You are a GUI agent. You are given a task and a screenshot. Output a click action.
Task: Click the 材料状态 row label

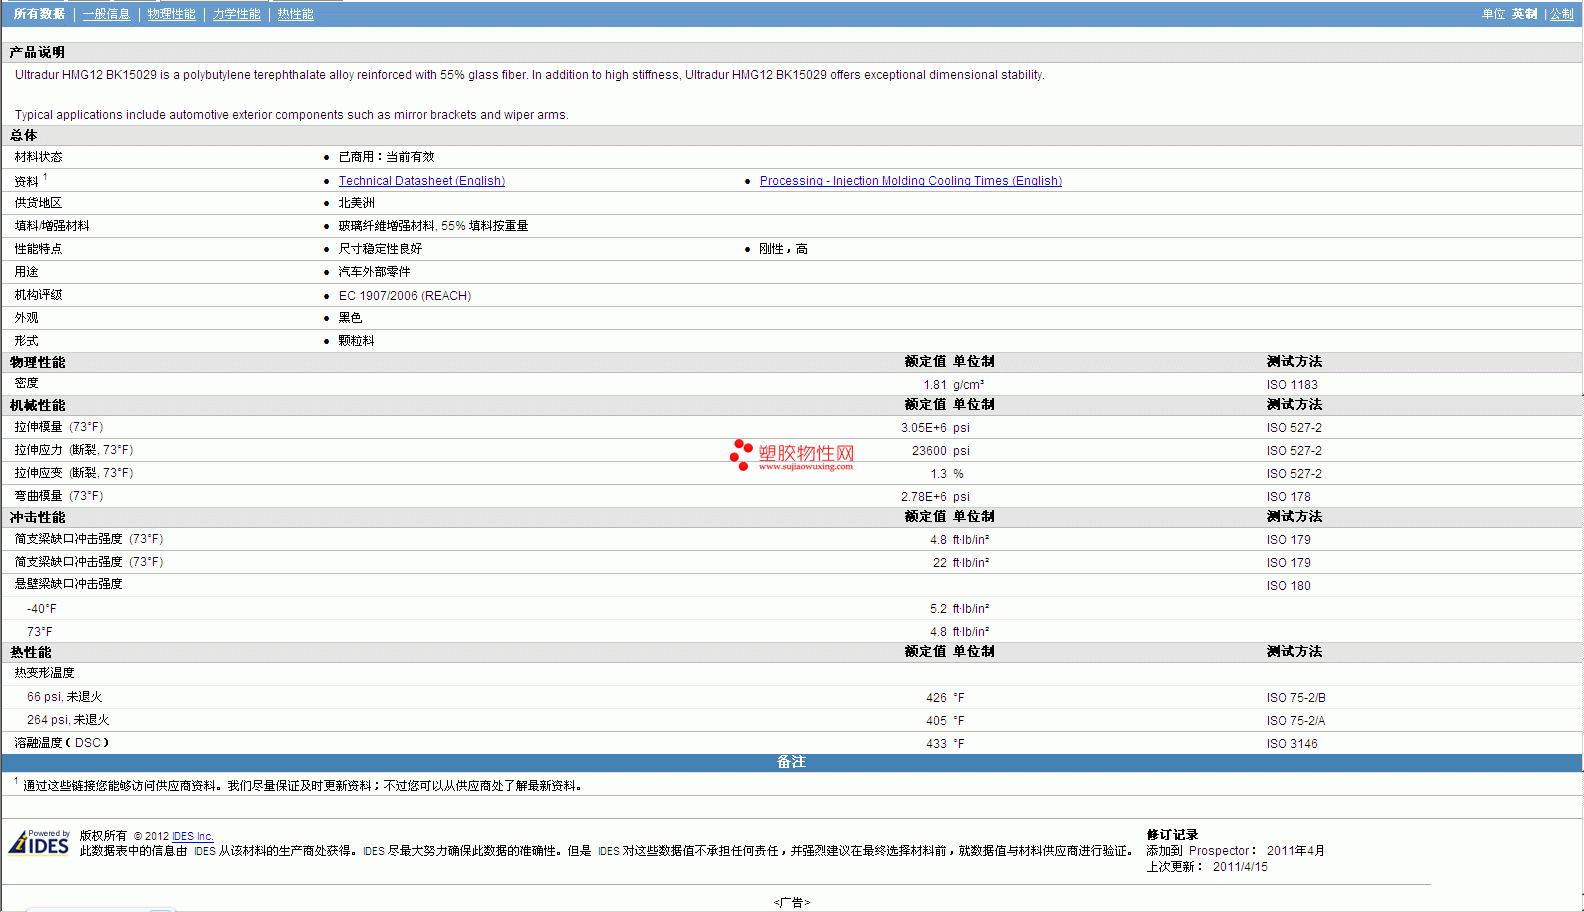pos(38,157)
